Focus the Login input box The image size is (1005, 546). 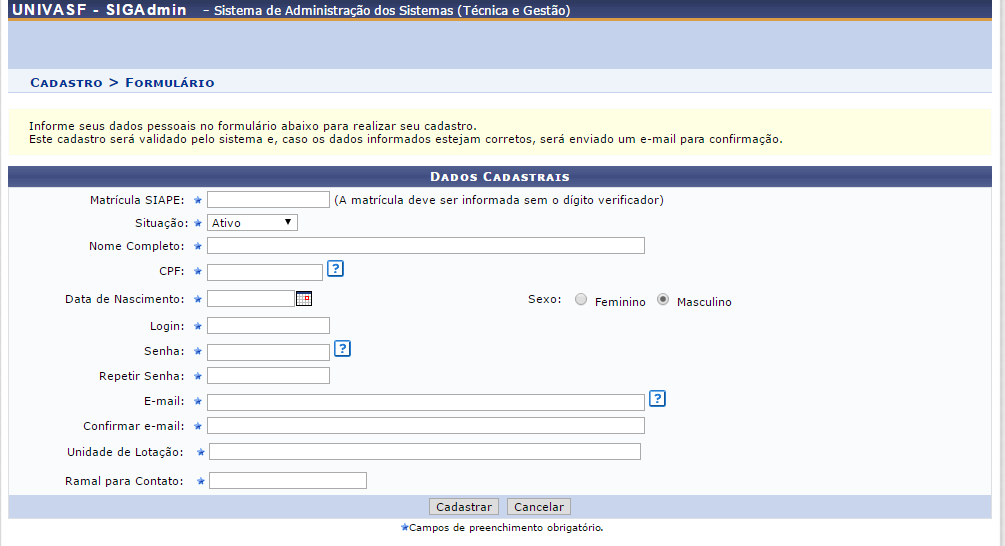(x=268, y=326)
